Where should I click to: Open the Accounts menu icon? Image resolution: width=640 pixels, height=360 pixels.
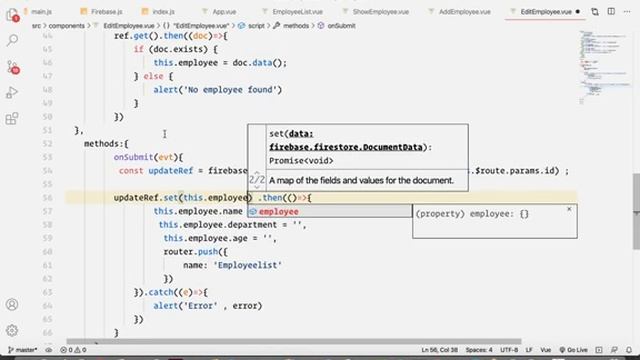coord(12,304)
